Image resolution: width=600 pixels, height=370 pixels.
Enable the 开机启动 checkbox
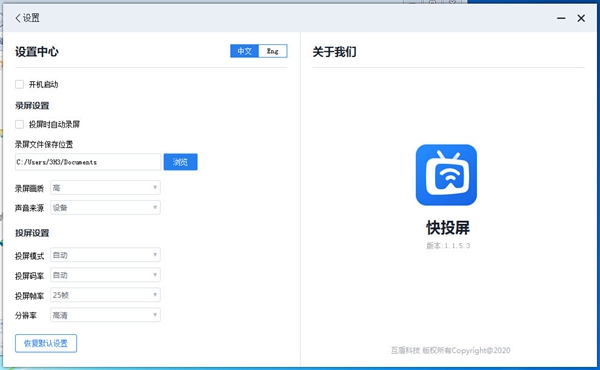pyautogui.click(x=20, y=84)
